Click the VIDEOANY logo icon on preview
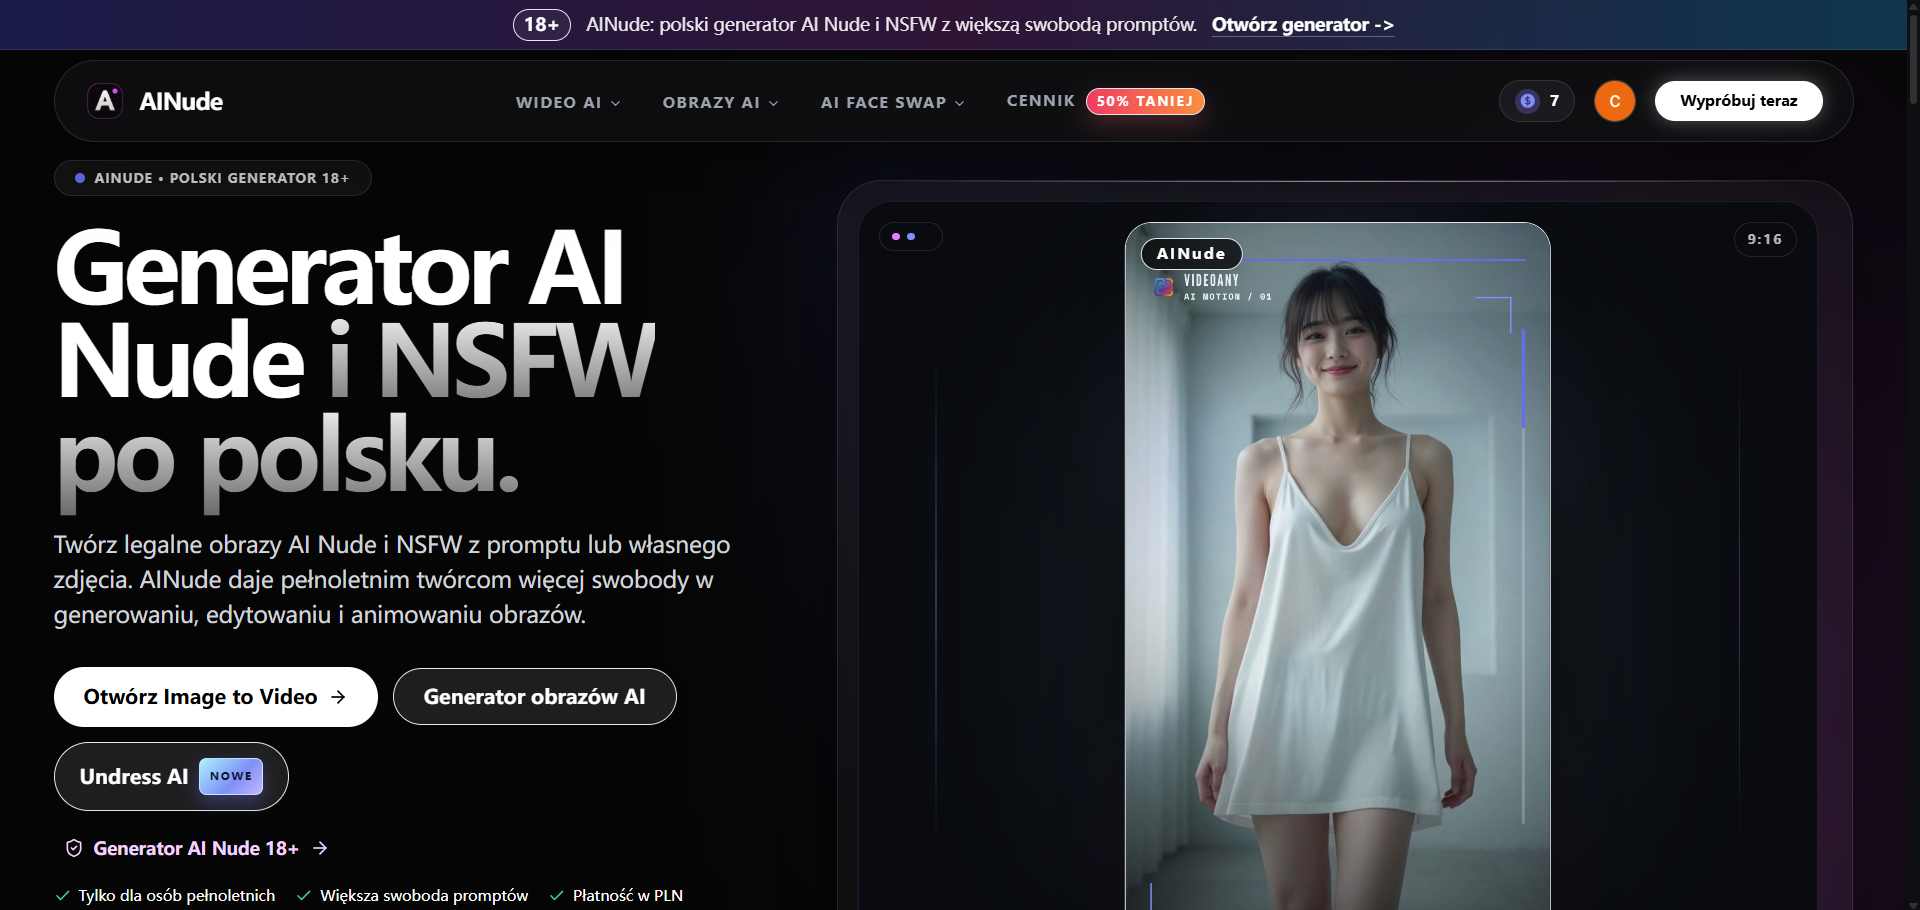The image size is (1920, 910). click(1164, 287)
